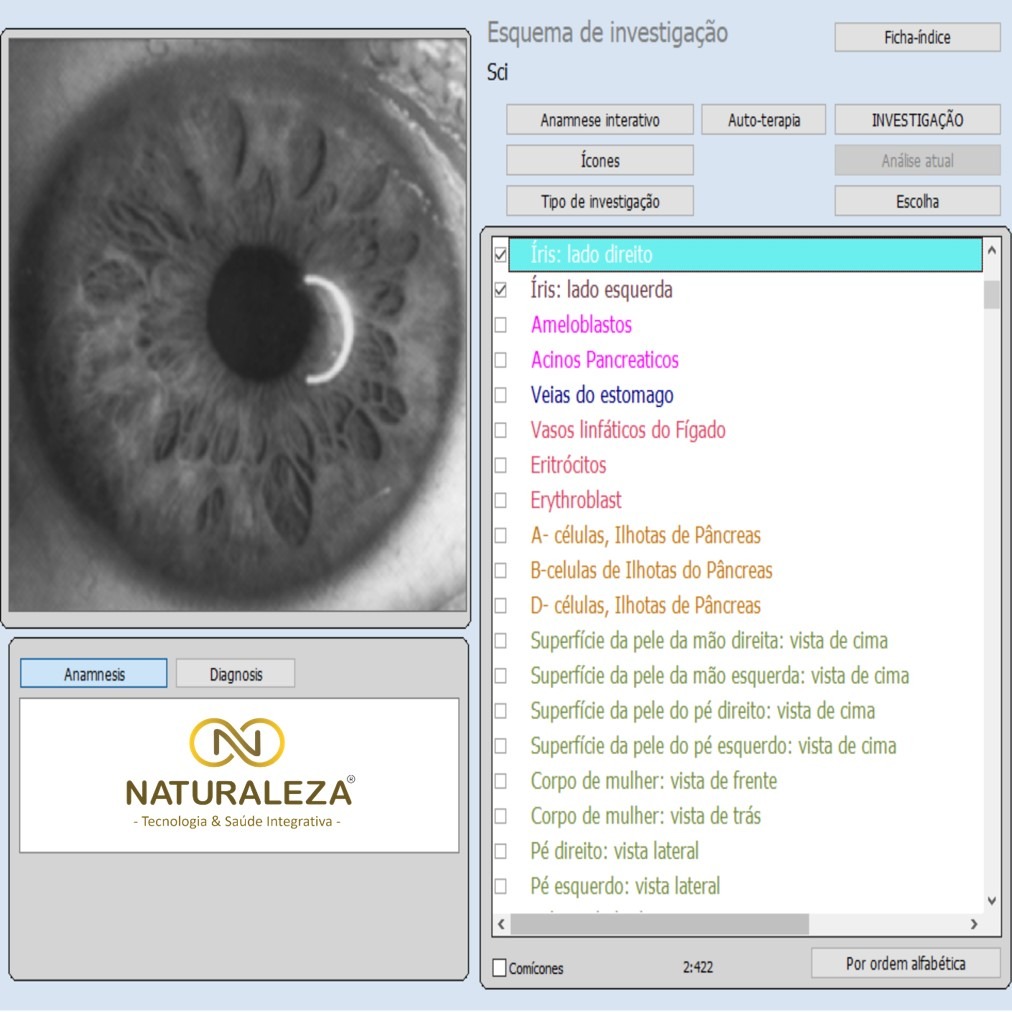Screen dimensions: 1012x1012
Task: Click the Anamnese interativo button
Action: [x=599, y=120]
